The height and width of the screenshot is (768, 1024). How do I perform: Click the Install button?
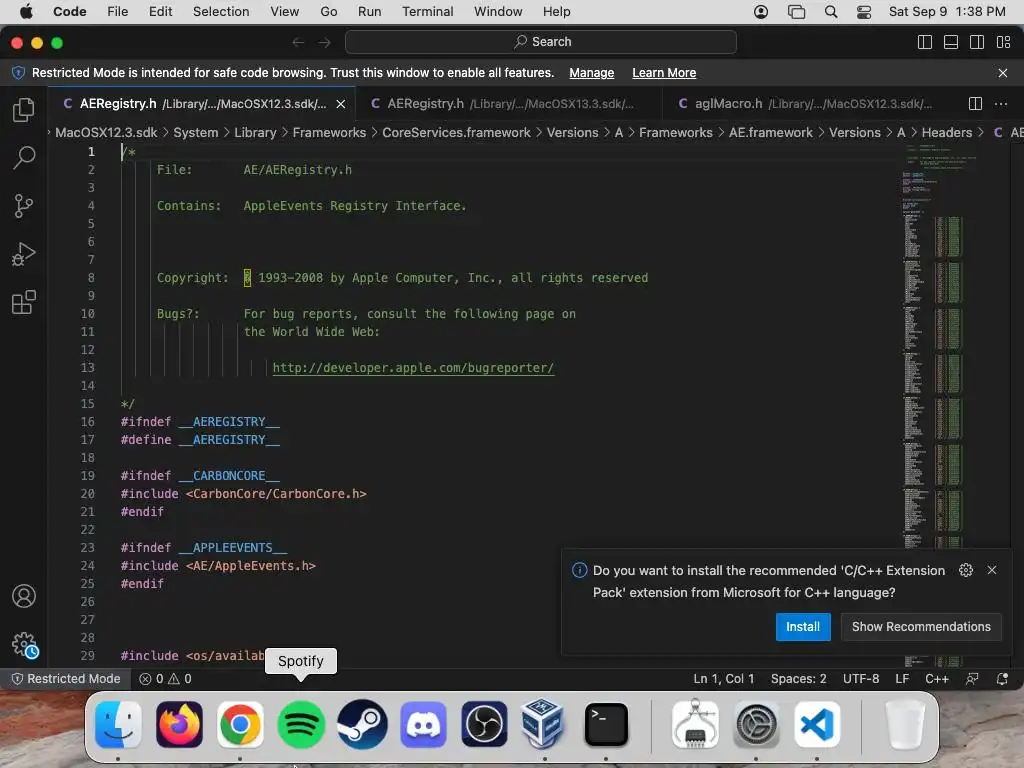point(803,627)
